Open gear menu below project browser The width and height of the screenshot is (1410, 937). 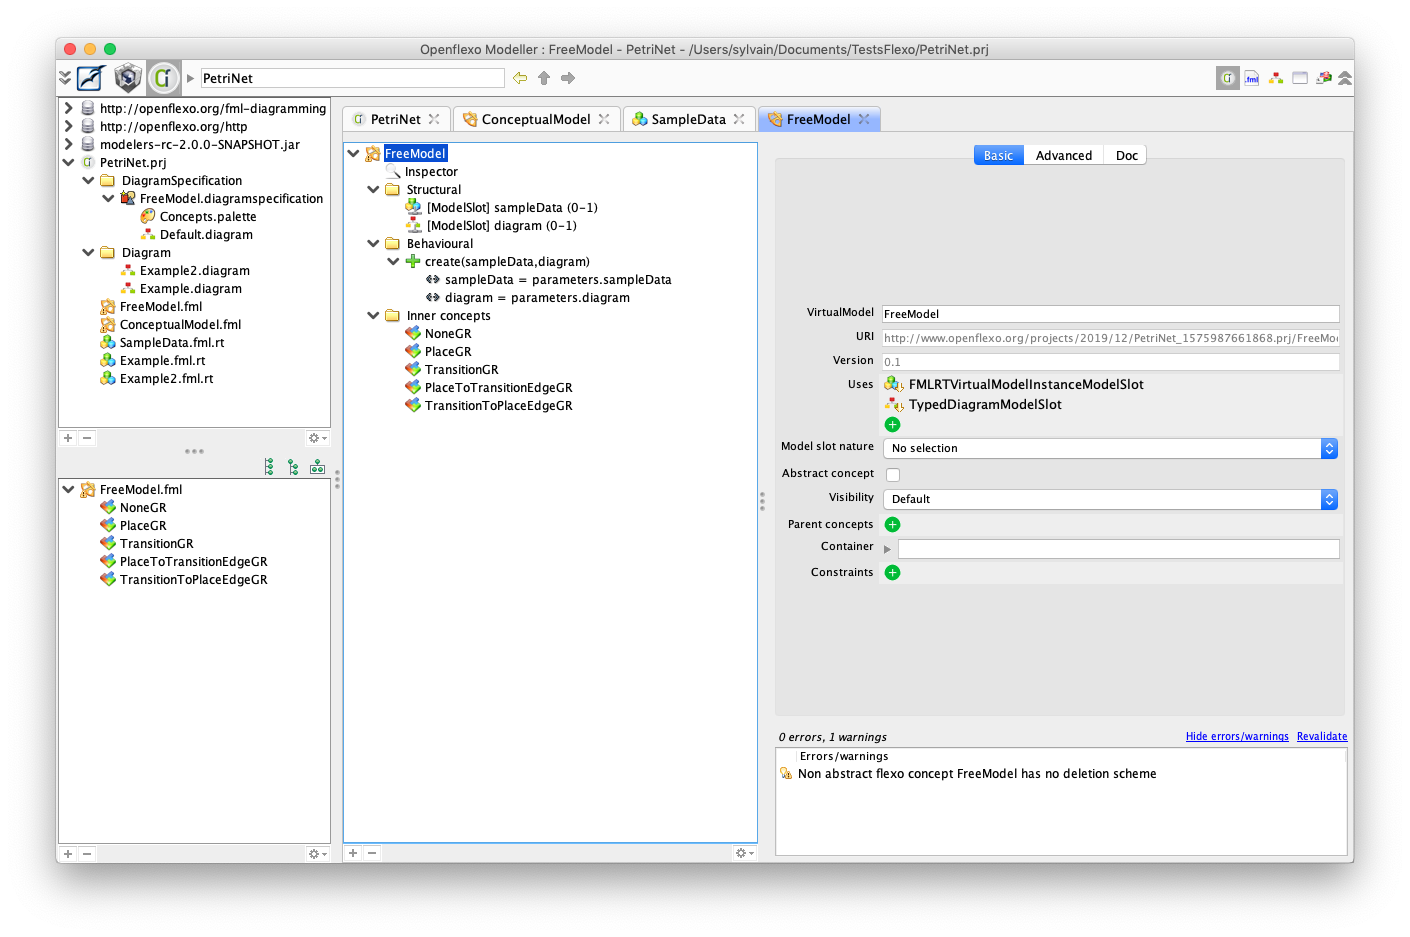point(317,438)
